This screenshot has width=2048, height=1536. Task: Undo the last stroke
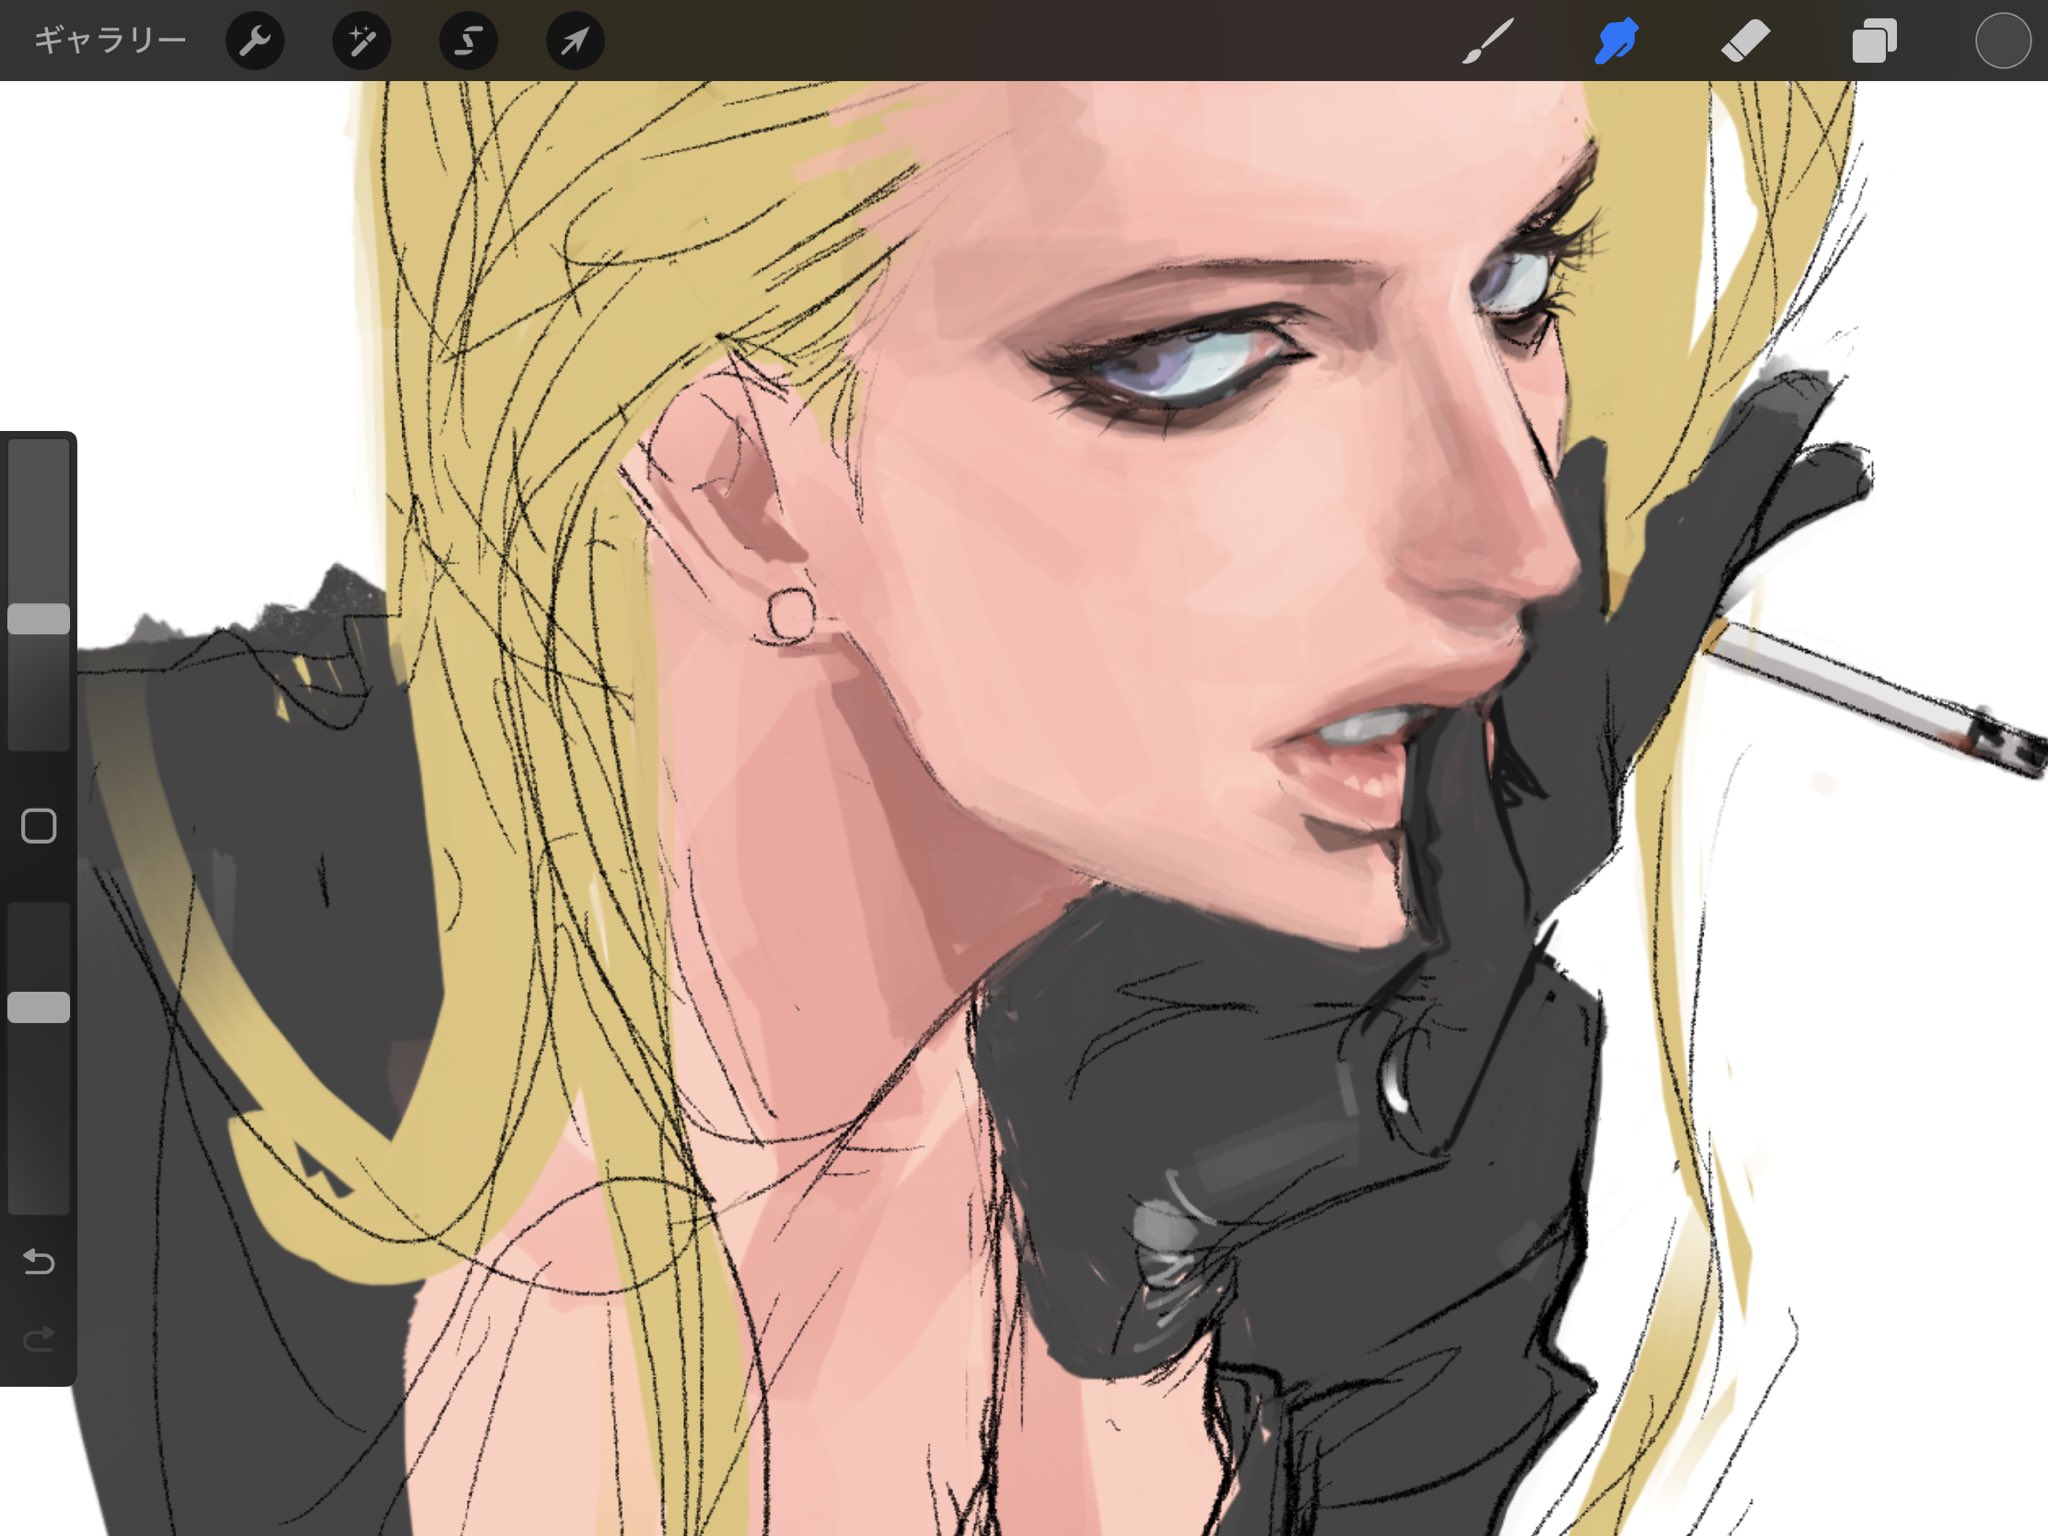coord(39,1262)
